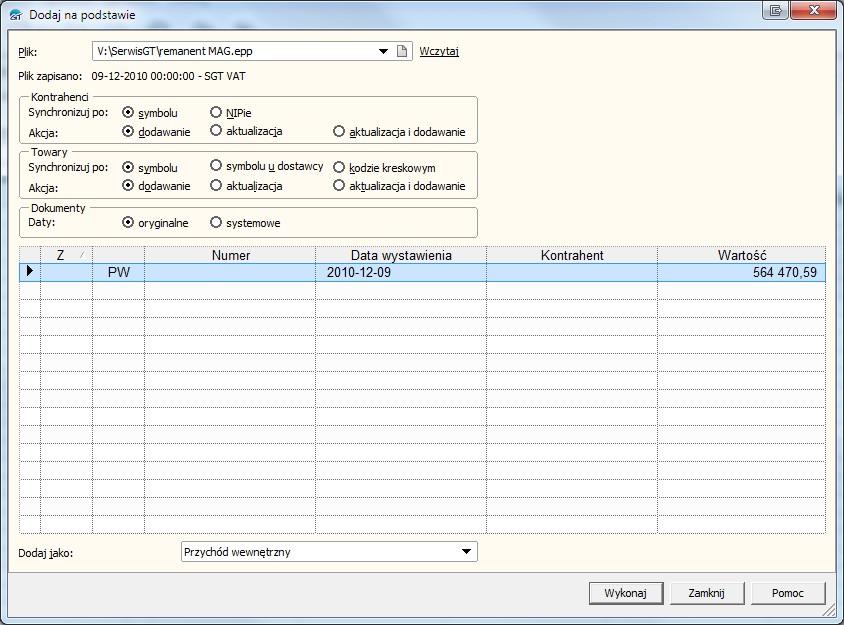Click the Pomoc button

(787, 593)
